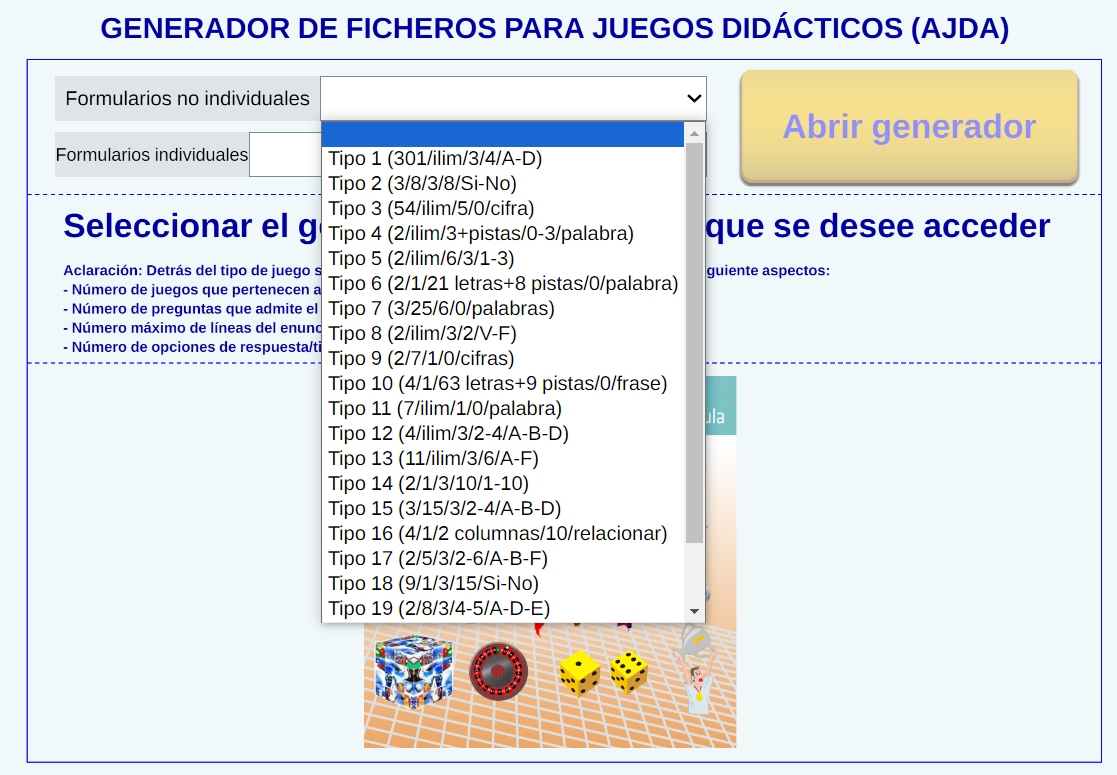The height and width of the screenshot is (775, 1117).
Task: Select Tipo 1 (301/ilim/3/4/A-D)
Action: pos(435,158)
